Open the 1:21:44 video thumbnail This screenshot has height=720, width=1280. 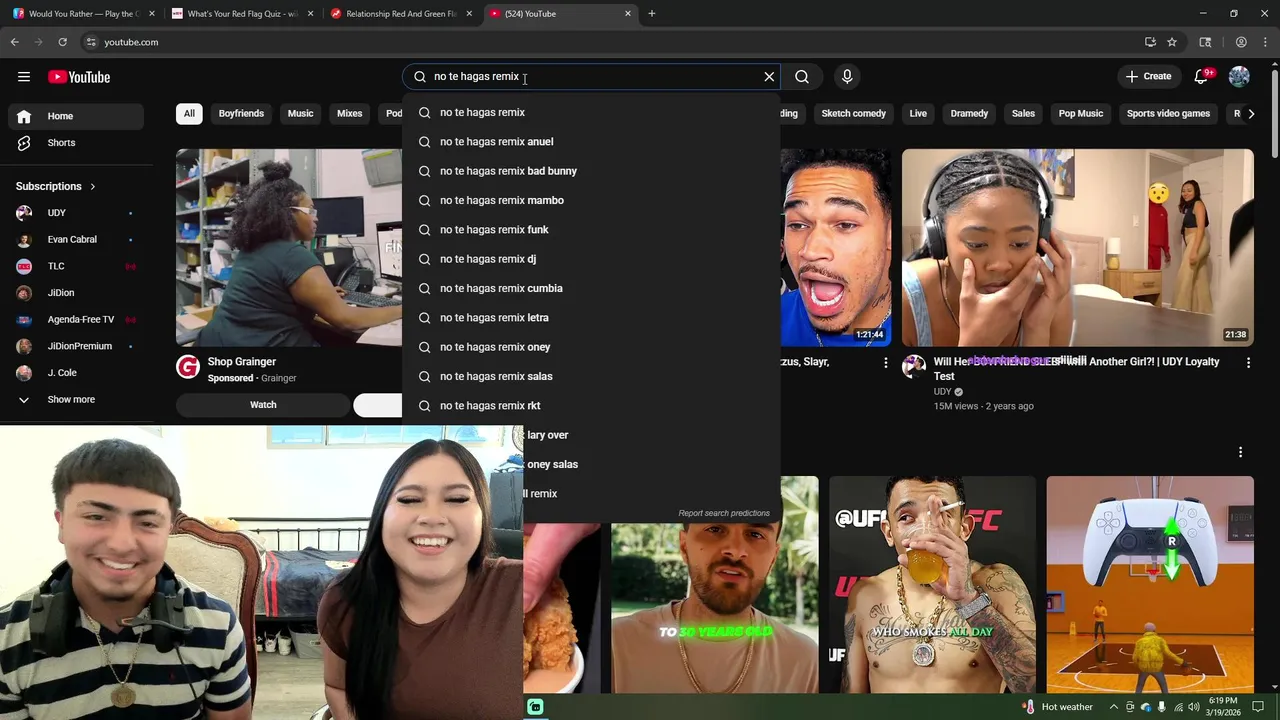(x=836, y=247)
